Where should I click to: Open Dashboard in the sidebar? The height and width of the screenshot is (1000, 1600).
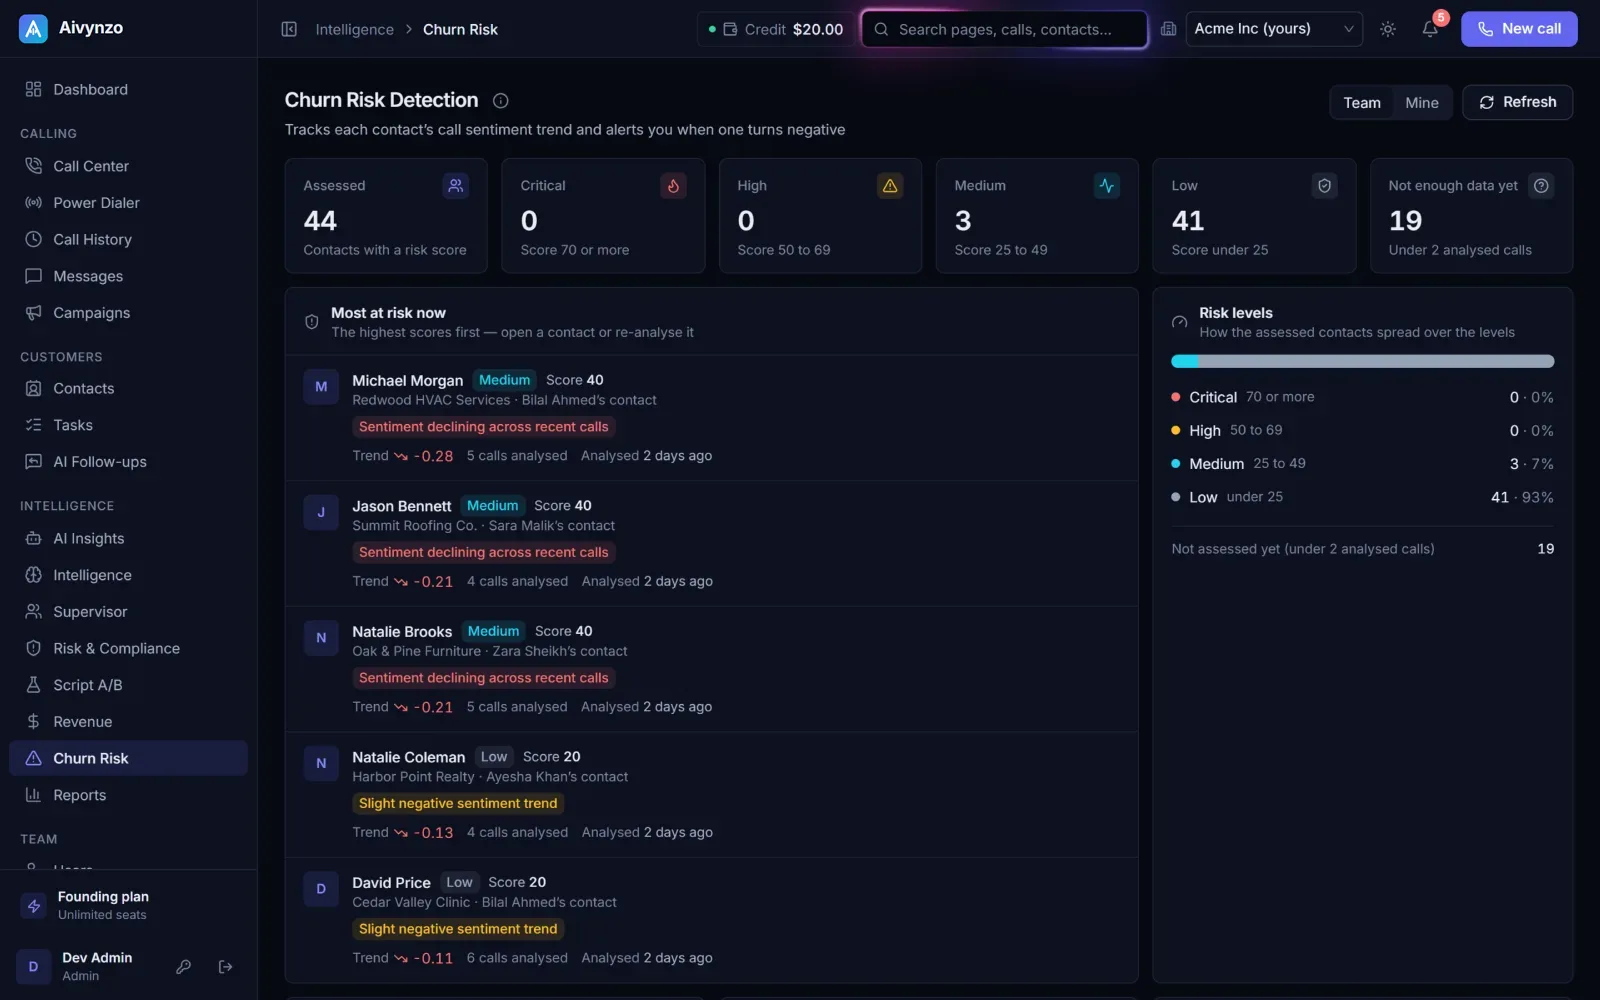pyautogui.click(x=128, y=89)
